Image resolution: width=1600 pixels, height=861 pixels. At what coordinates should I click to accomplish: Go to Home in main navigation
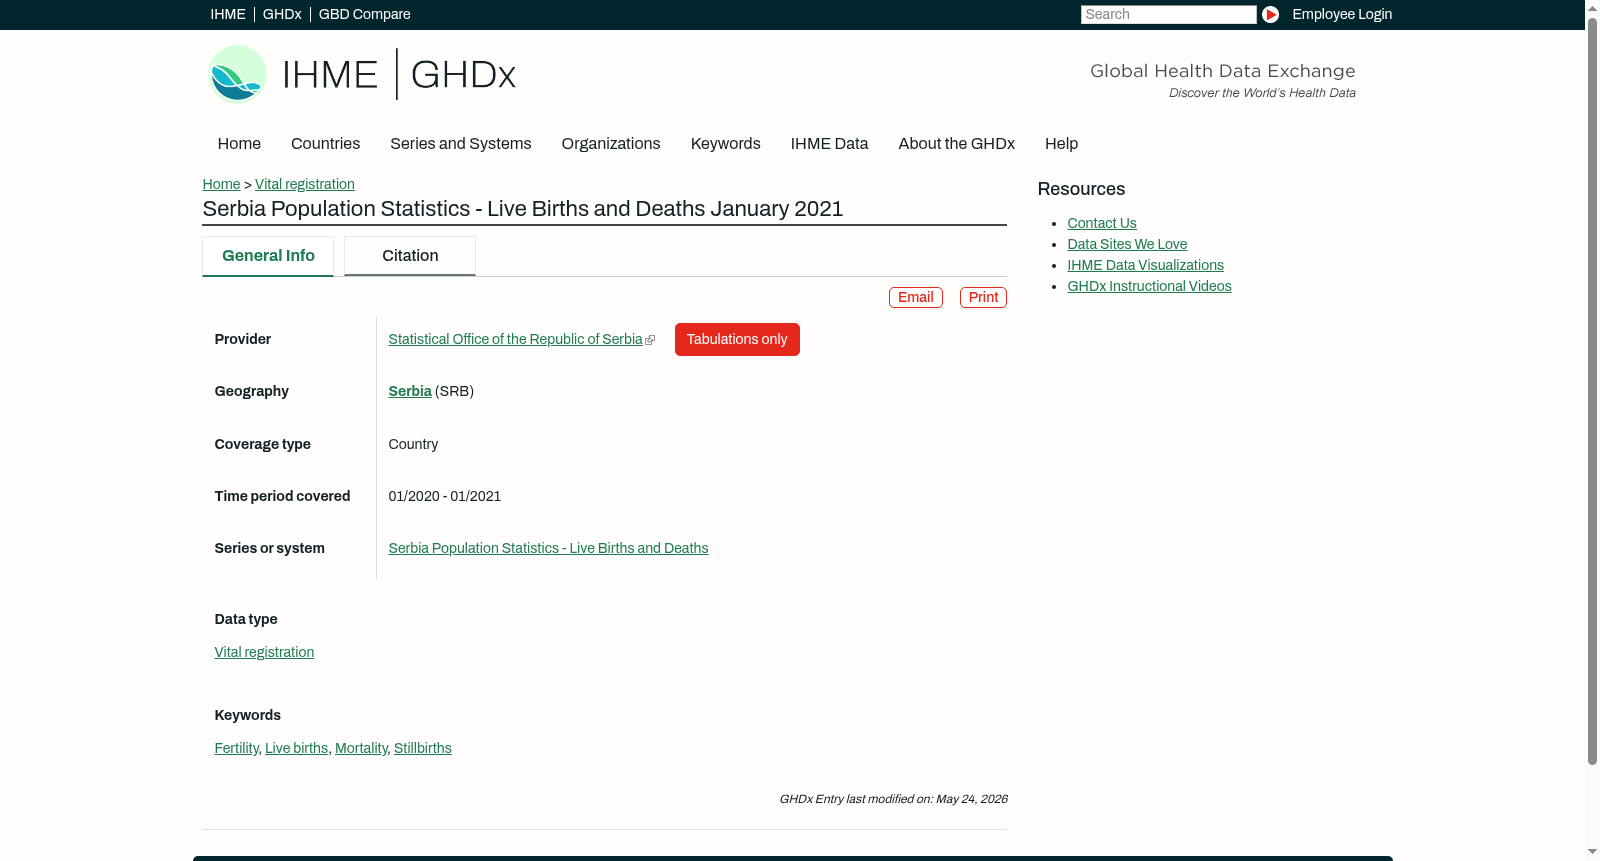coord(239,144)
